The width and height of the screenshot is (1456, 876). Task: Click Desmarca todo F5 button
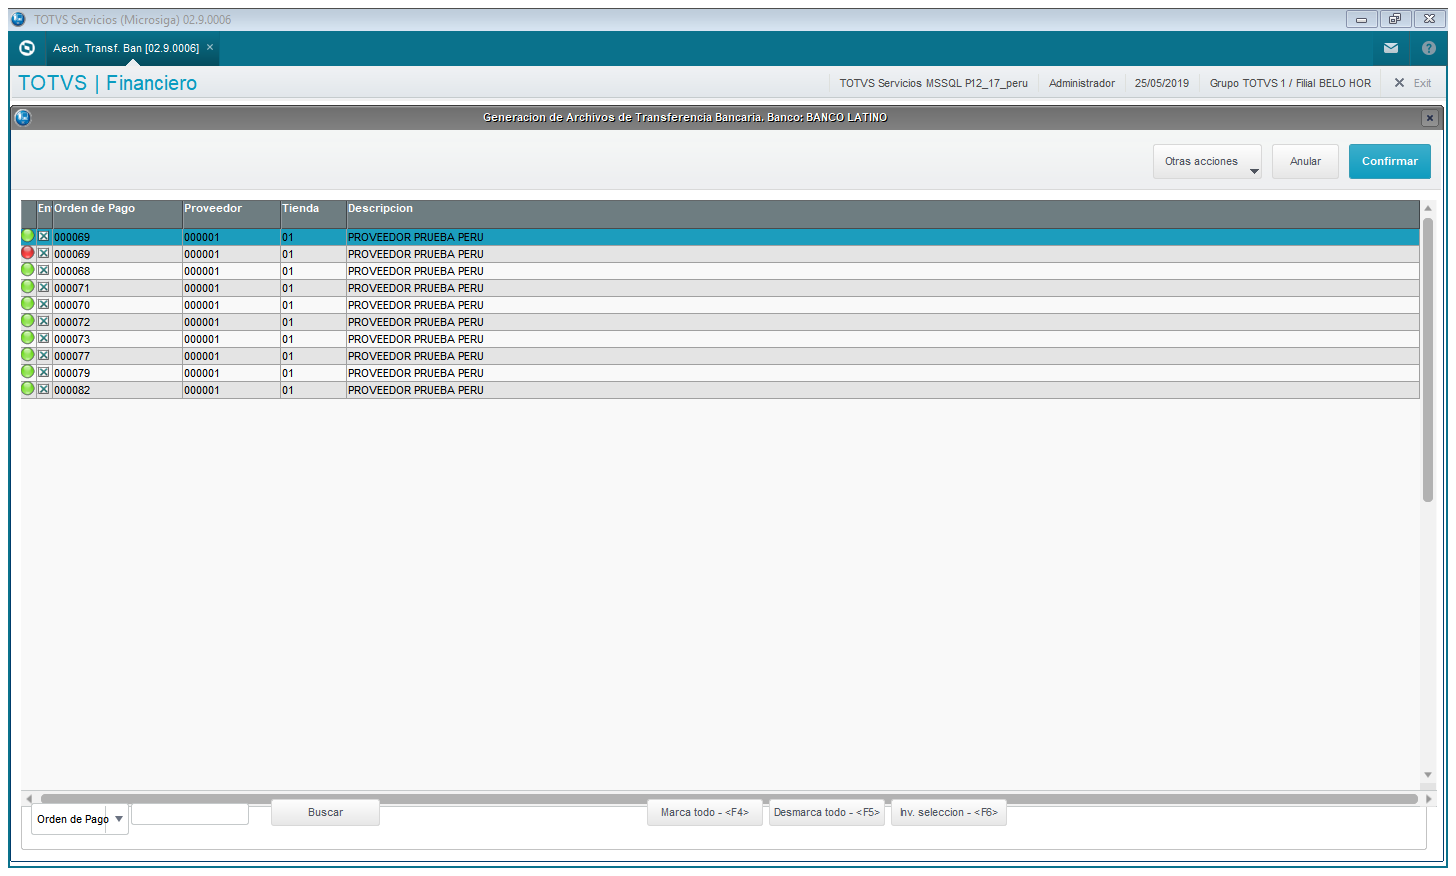[x=827, y=812]
